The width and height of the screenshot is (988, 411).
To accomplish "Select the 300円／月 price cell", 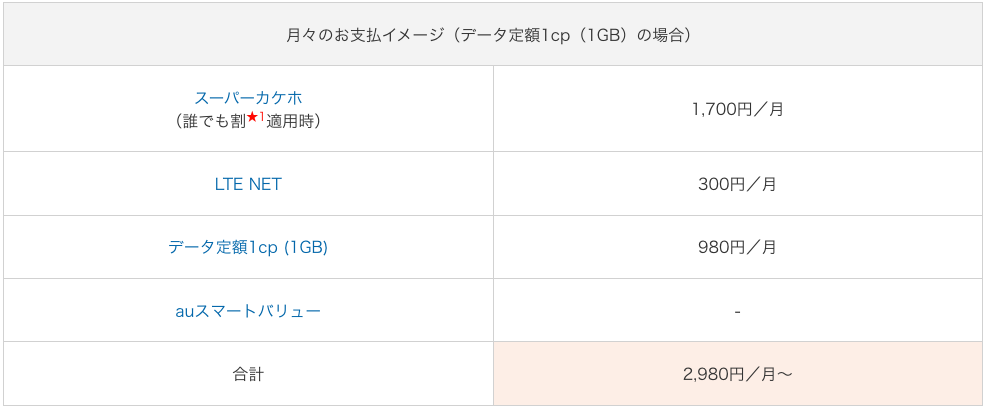I will [x=737, y=184].
